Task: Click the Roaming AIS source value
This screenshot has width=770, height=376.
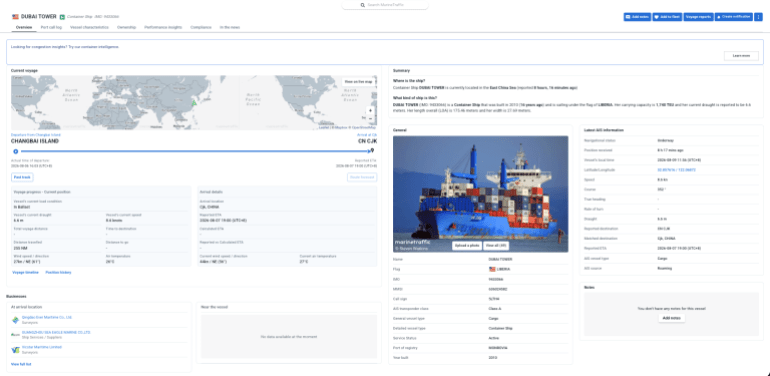Action: 664,268
